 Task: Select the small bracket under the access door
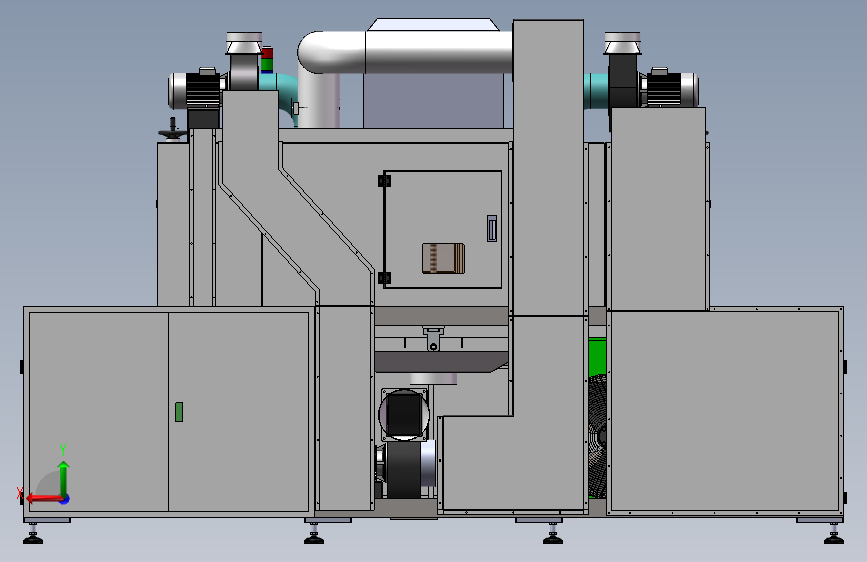click(433, 339)
